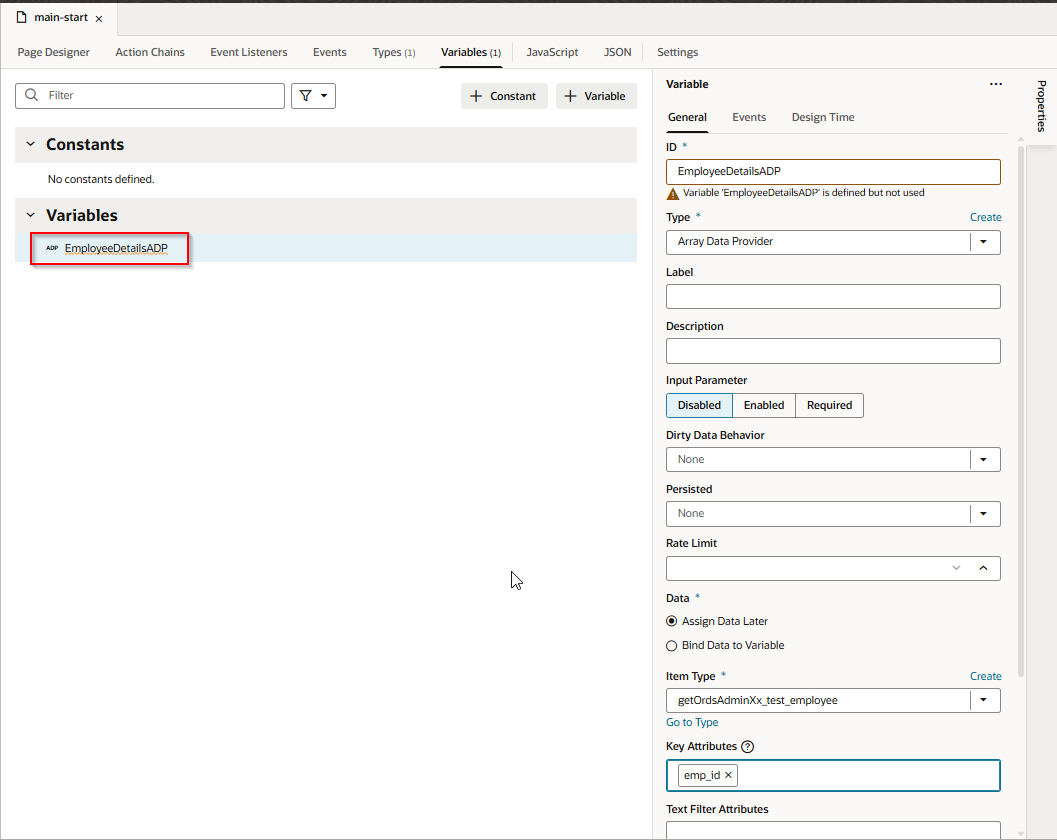Set Input Parameter to Enabled
This screenshot has height=840, width=1057.
point(763,405)
